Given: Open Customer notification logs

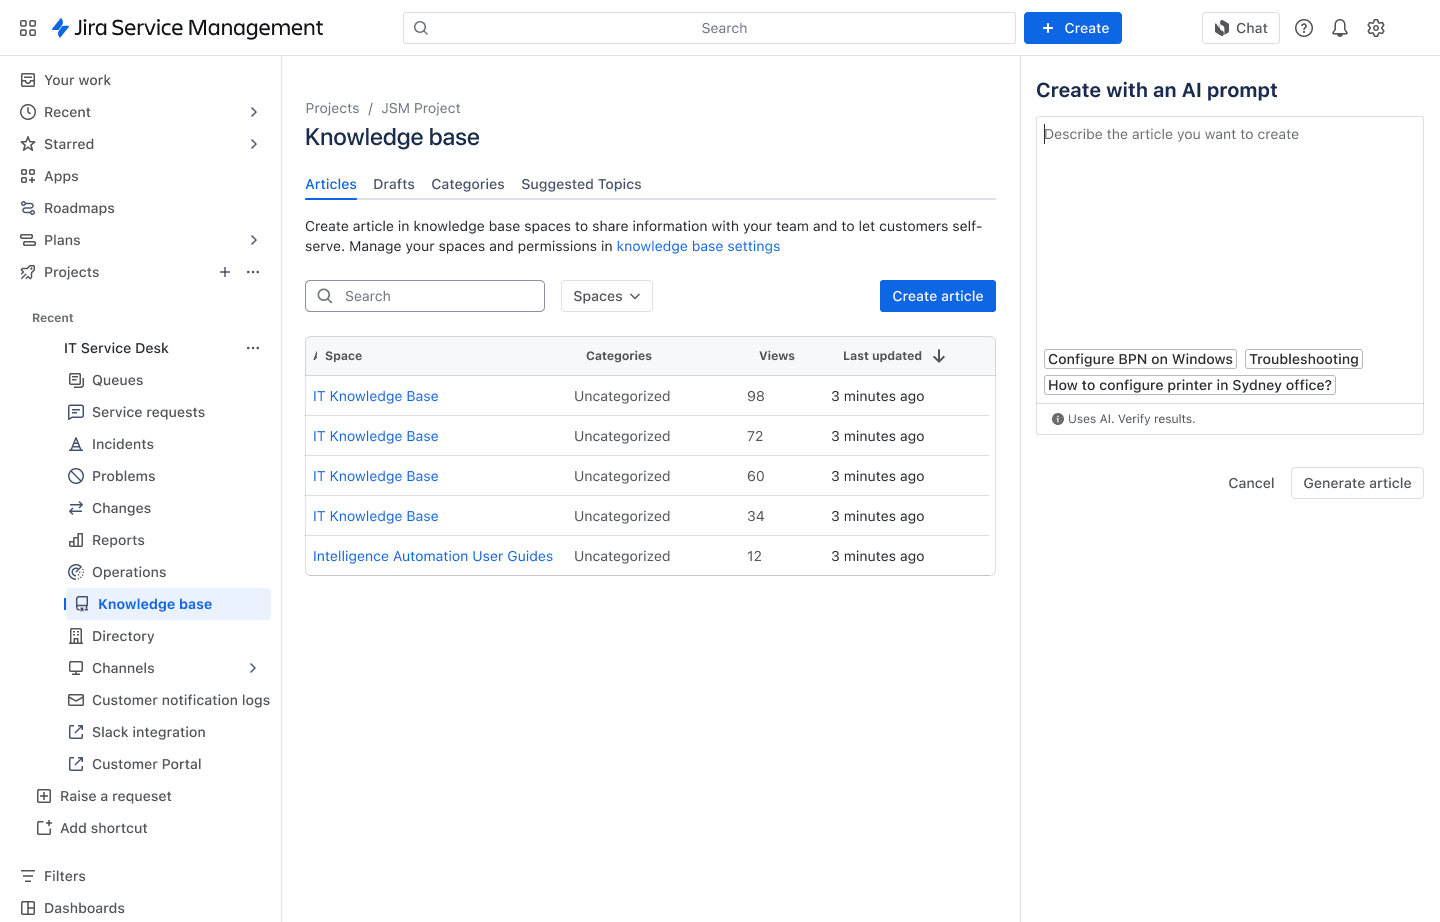Looking at the screenshot, I should tap(180, 700).
